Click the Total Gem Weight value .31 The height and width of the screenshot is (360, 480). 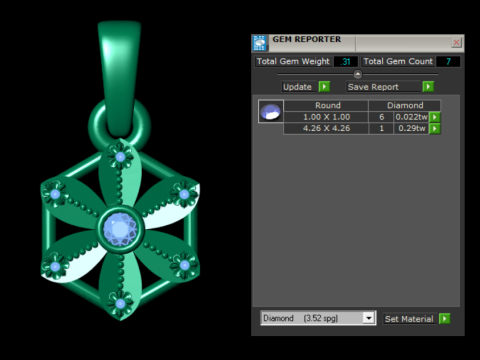[346, 62]
